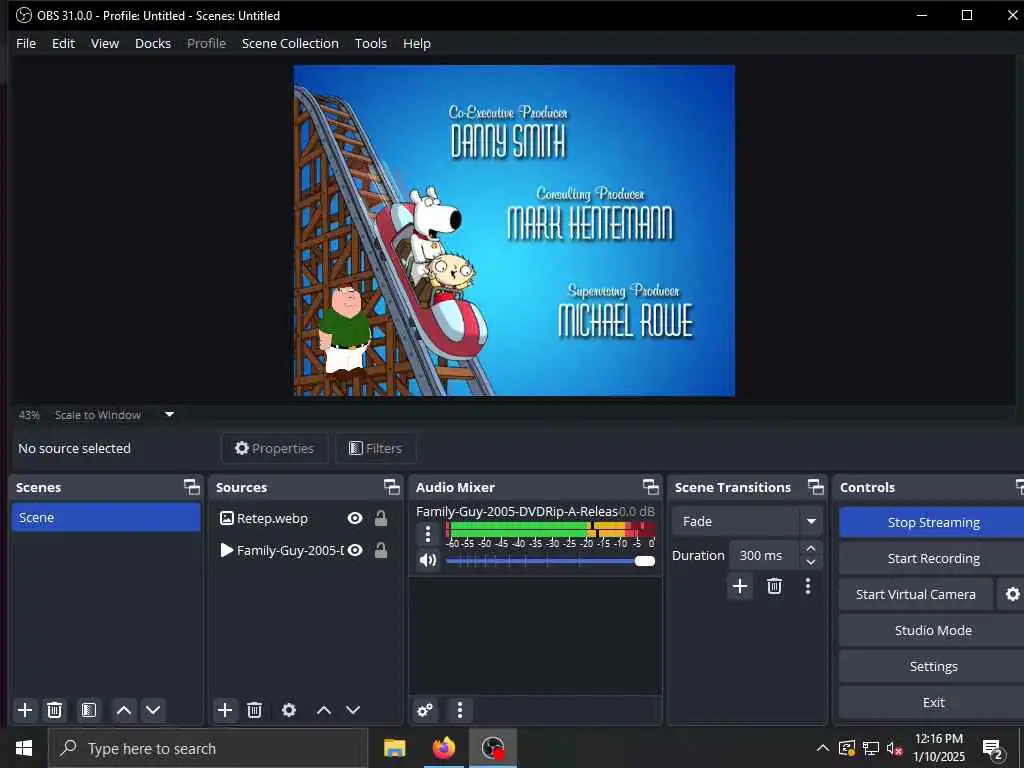The height and width of the screenshot is (768, 1024).
Task: Add a scene transition with plus icon
Action: click(740, 586)
